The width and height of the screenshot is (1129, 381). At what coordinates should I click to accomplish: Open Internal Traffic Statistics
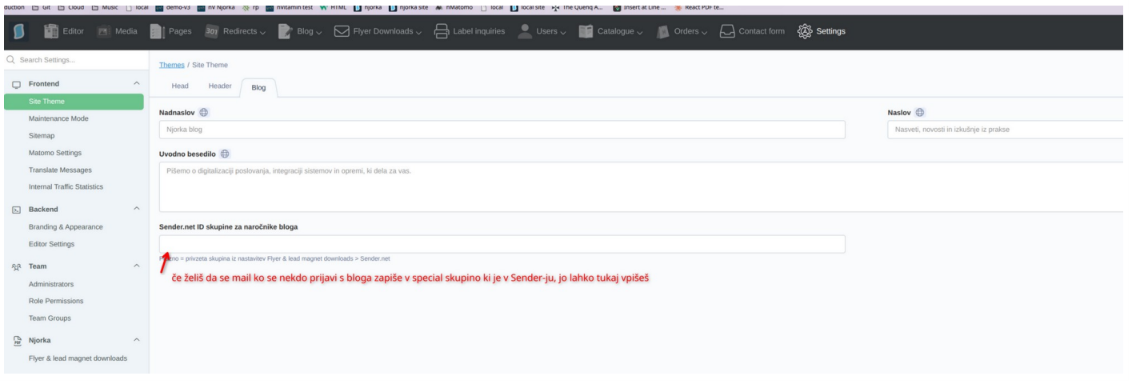point(66,187)
